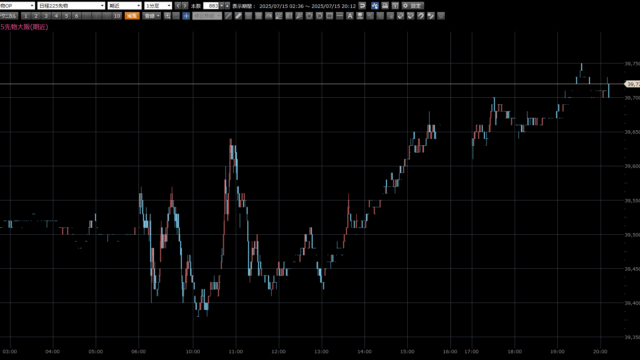Select the thin diagonal trend line tool
This screenshot has width=640, height=360.
point(229,16)
